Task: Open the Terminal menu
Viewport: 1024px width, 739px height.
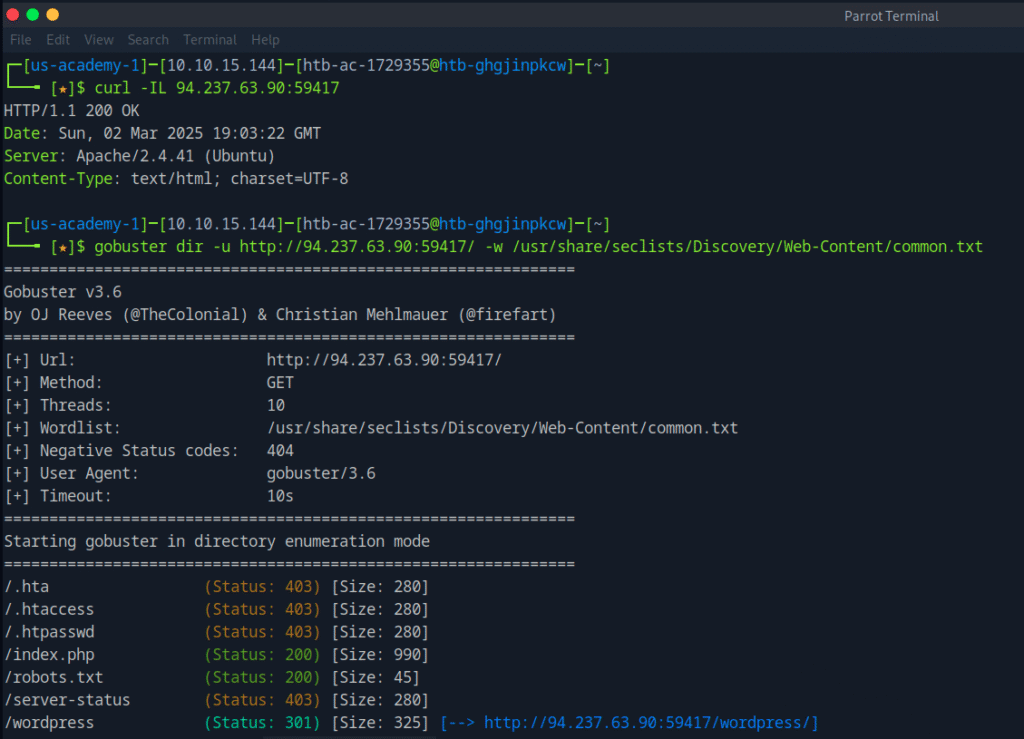Action: 210,40
